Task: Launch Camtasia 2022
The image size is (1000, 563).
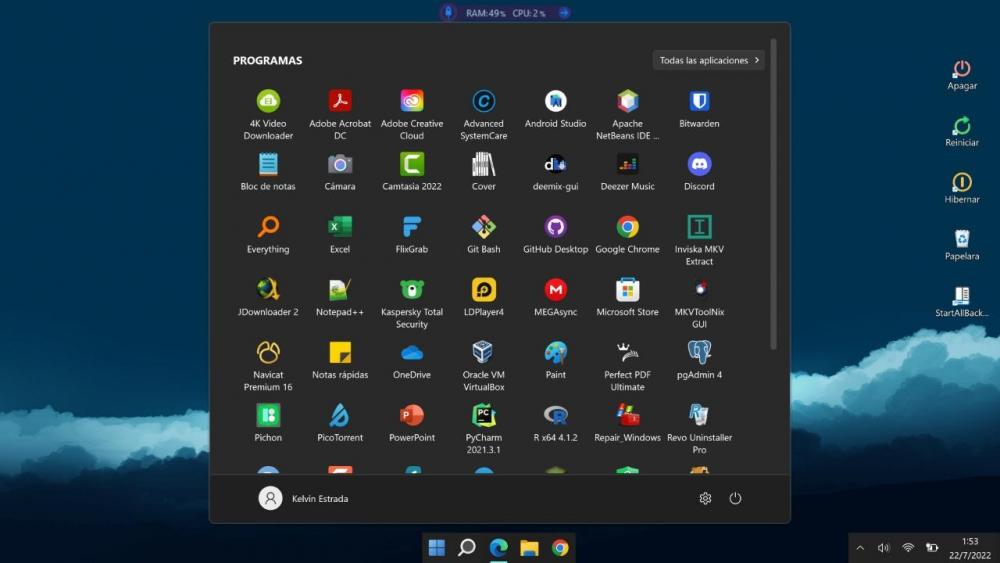Action: [x=411, y=165]
